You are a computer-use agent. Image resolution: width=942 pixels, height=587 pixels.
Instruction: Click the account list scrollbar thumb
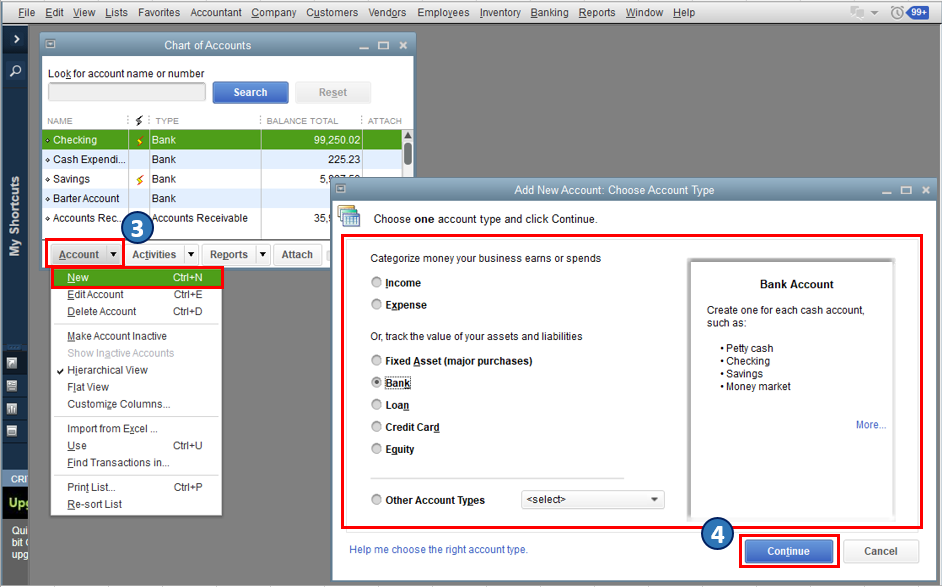pos(408,153)
